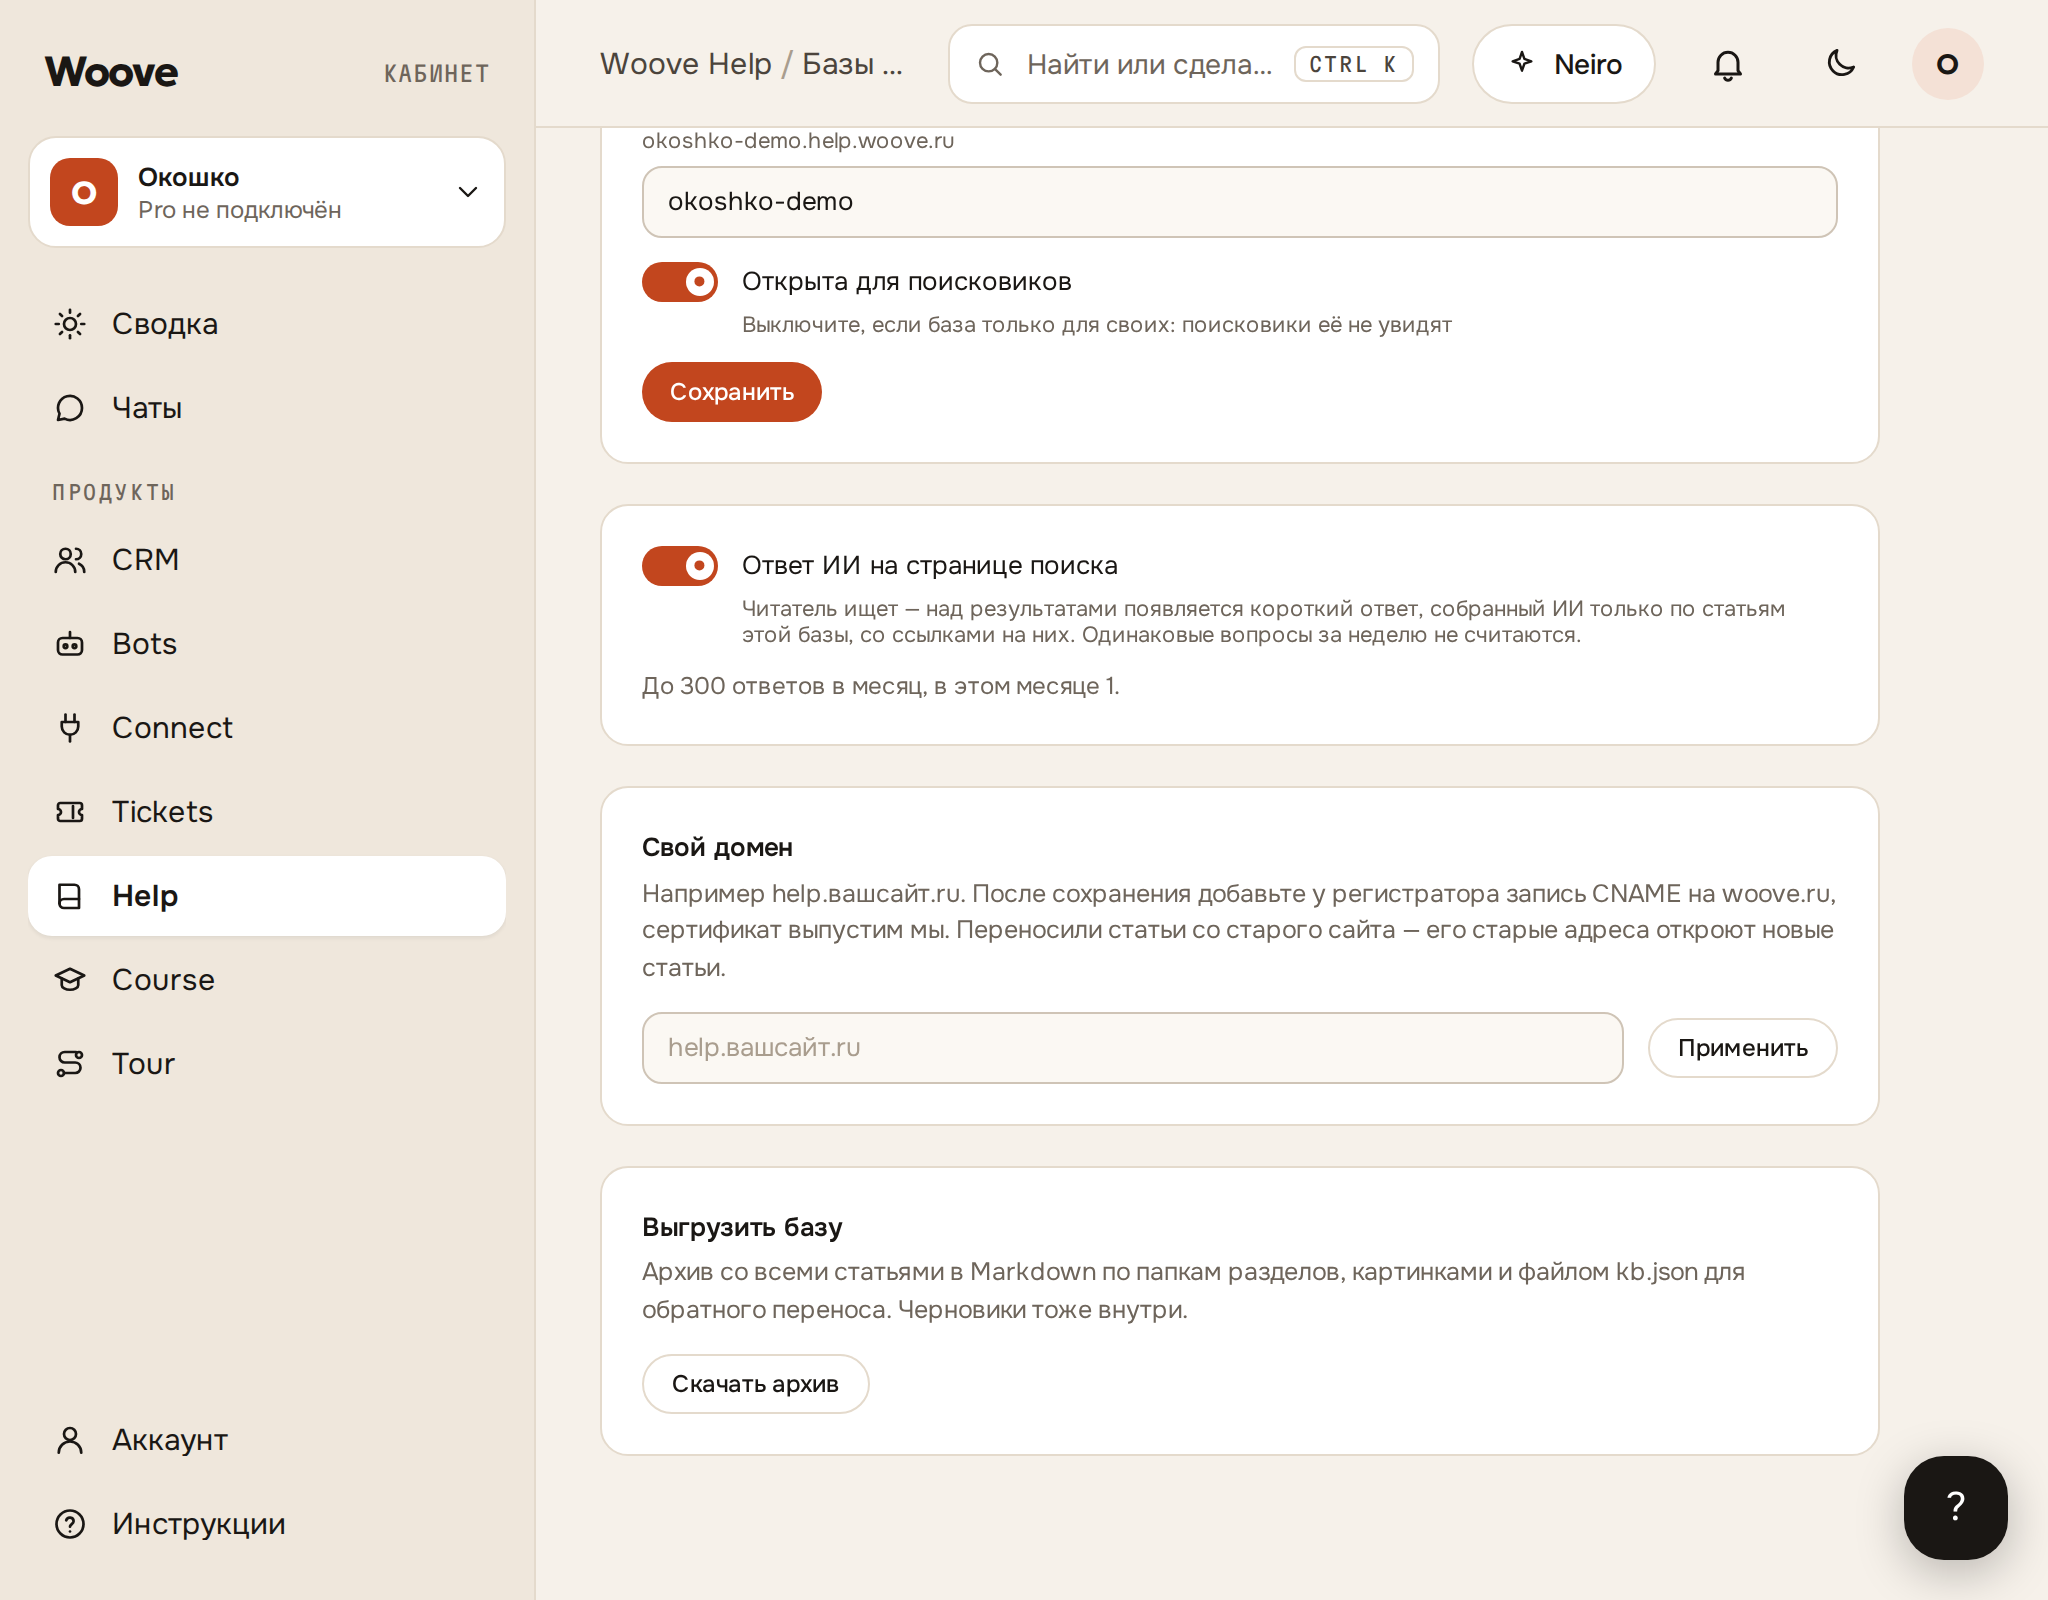
Task: Click the Woove Help breadcrumb link
Action: (686, 64)
